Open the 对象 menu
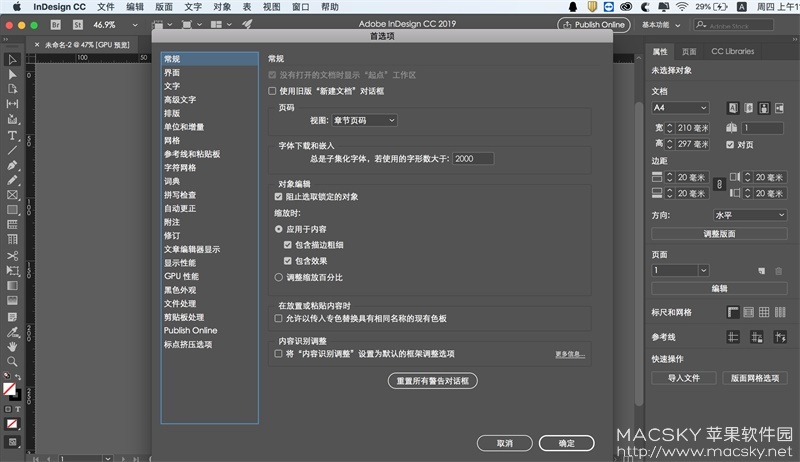800x462 pixels. coord(222,7)
